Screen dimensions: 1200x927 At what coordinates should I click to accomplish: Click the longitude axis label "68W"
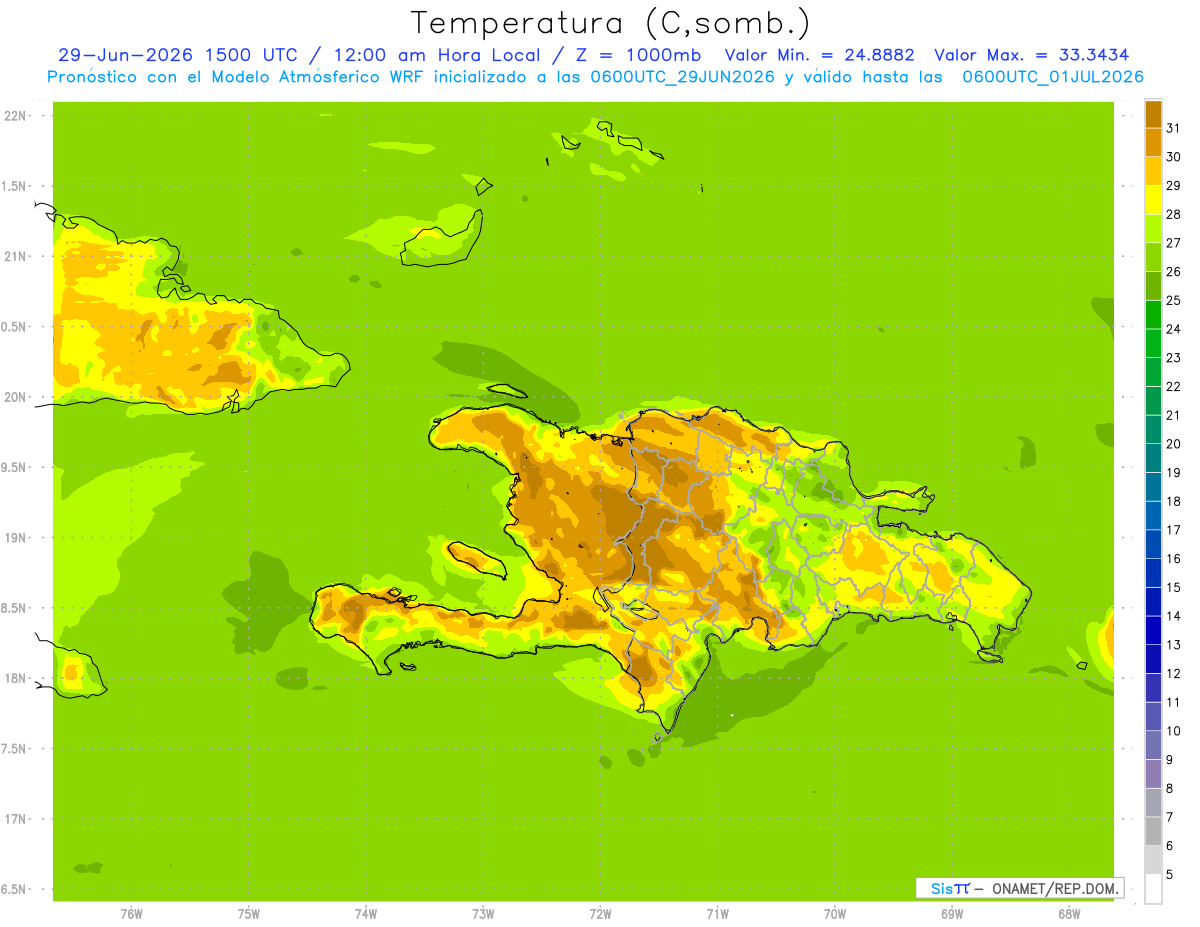coord(1069,913)
